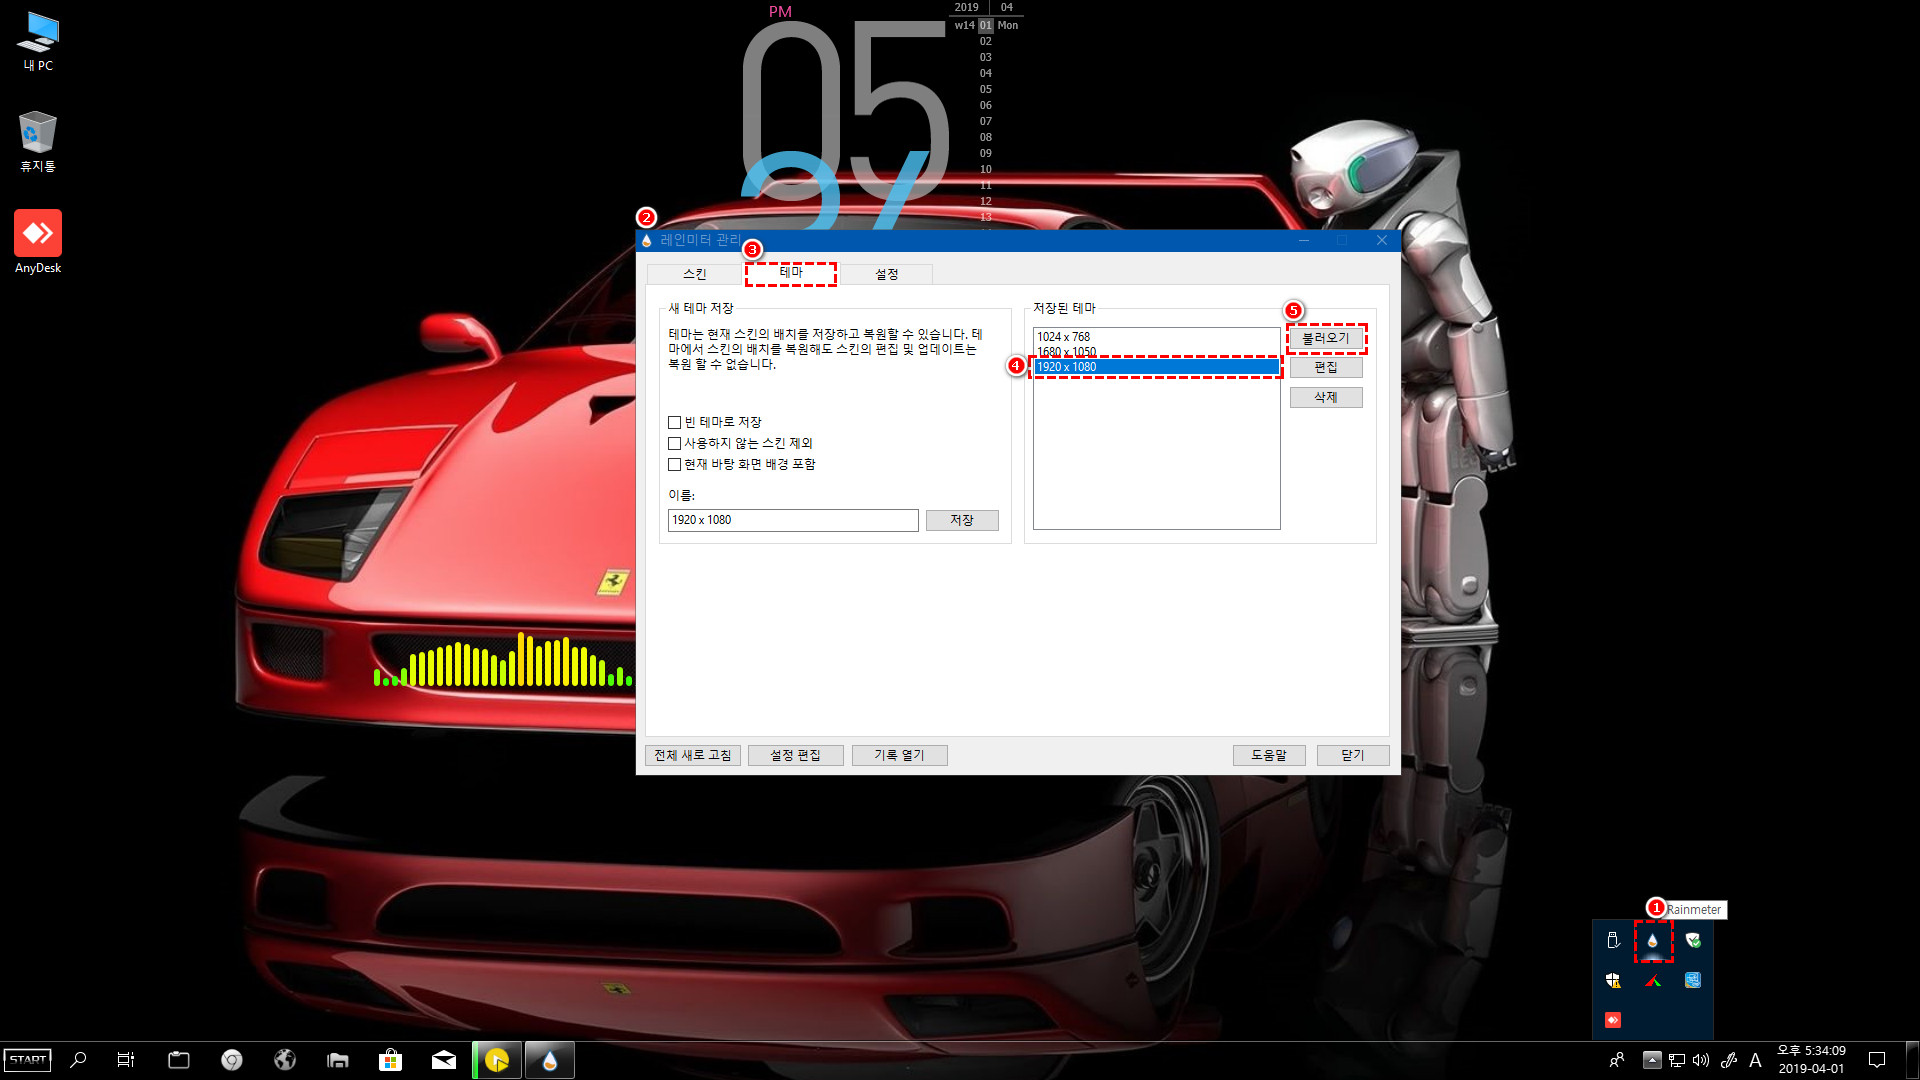Image resolution: width=1920 pixels, height=1080 pixels.
Task: Enable 사용하지 않는 스킨 제외 checkbox
Action: pos(675,444)
